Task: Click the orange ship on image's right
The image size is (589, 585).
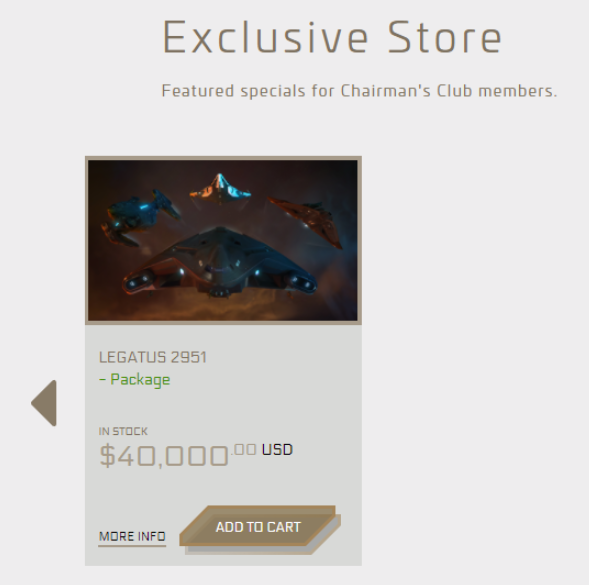Action: [x=306, y=221]
